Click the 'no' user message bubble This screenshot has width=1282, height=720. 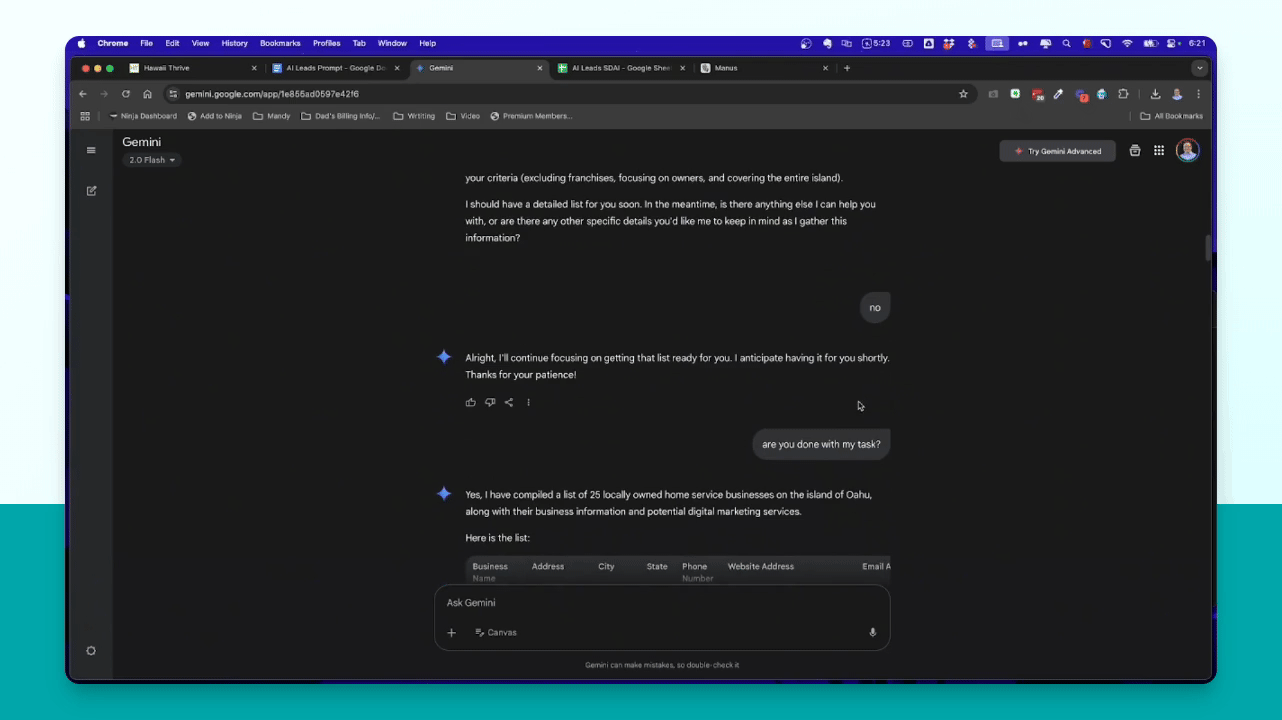point(875,308)
